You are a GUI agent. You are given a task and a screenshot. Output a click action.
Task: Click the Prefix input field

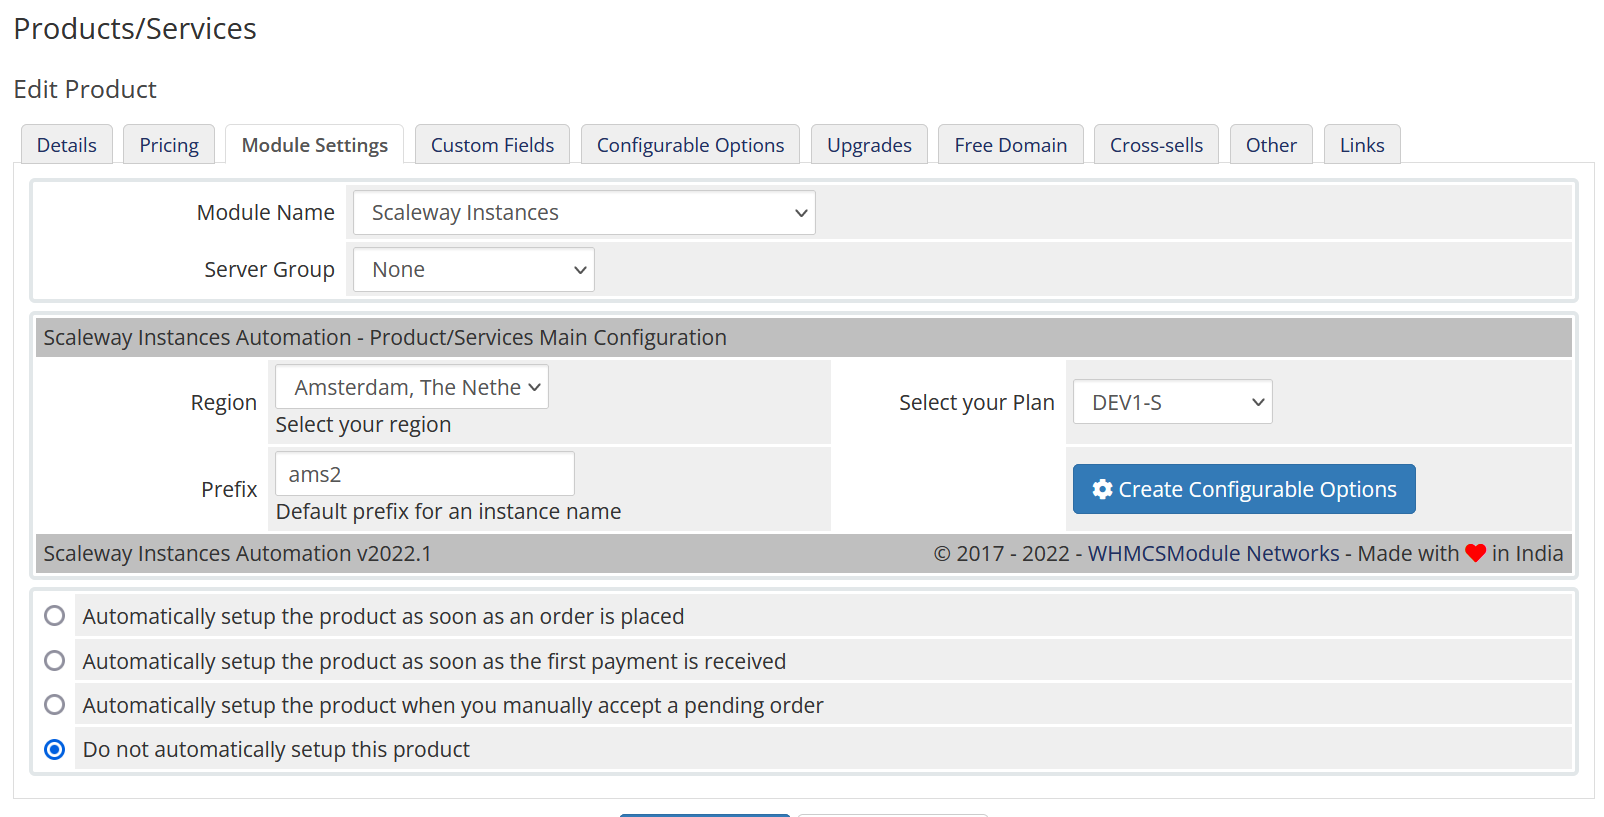coord(425,474)
